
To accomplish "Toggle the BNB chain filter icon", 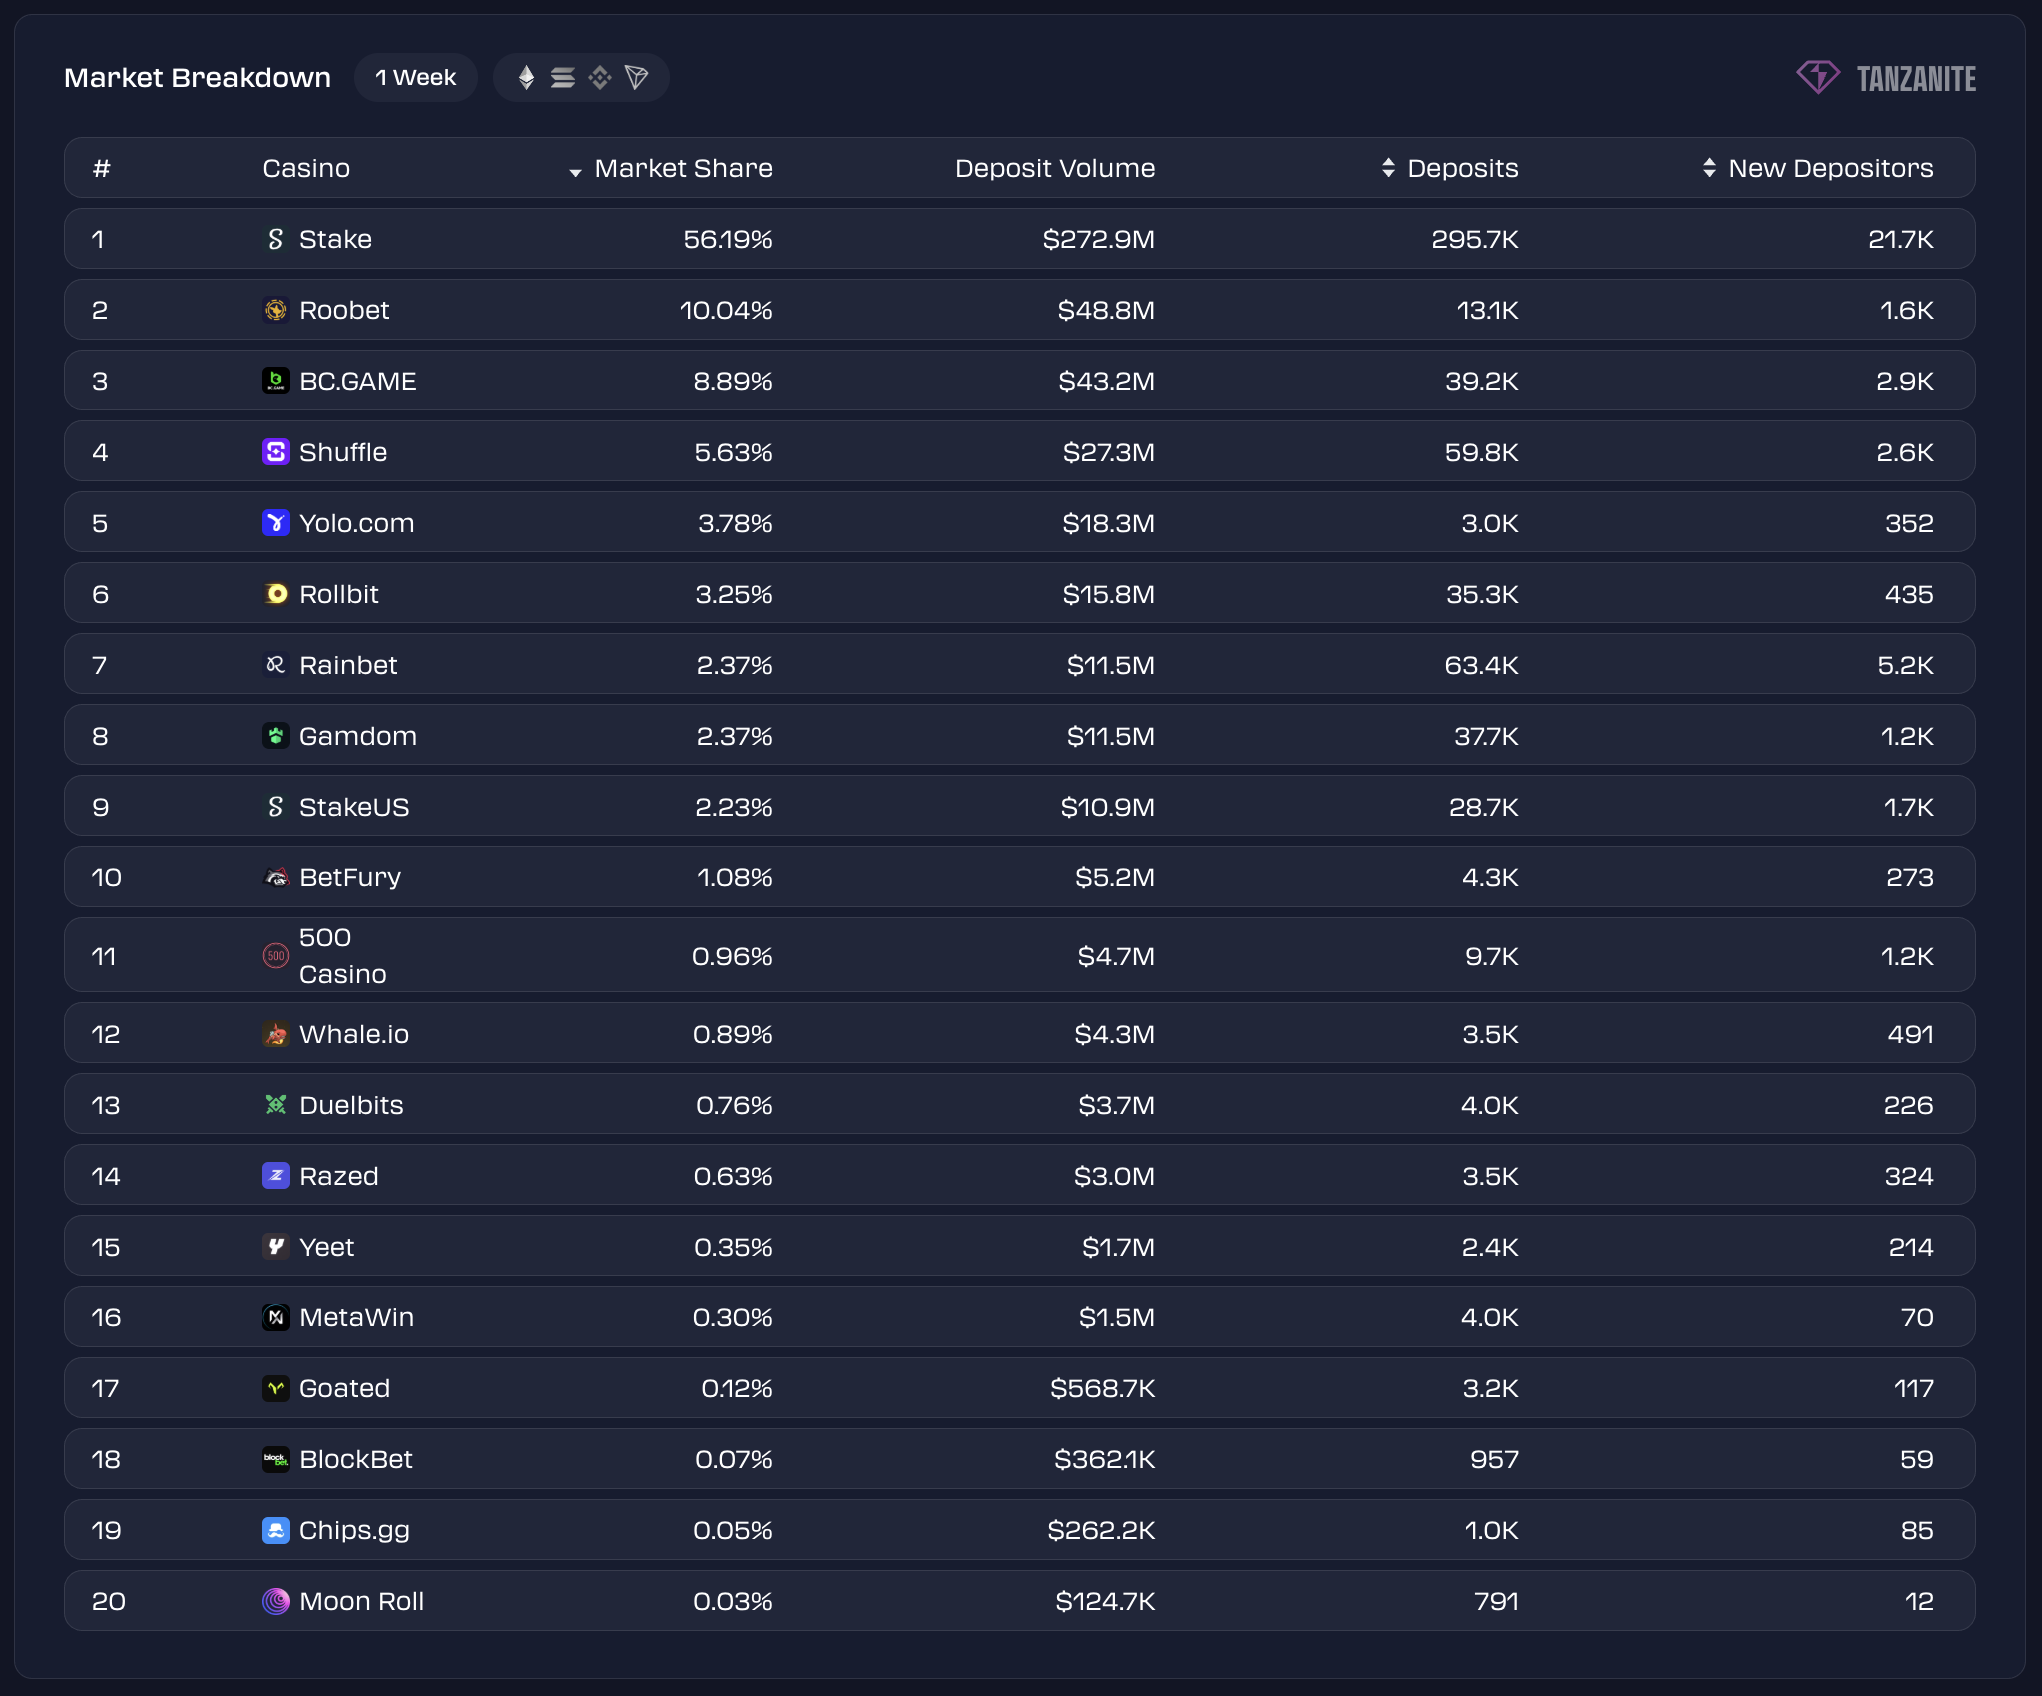I will coord(600,78).
